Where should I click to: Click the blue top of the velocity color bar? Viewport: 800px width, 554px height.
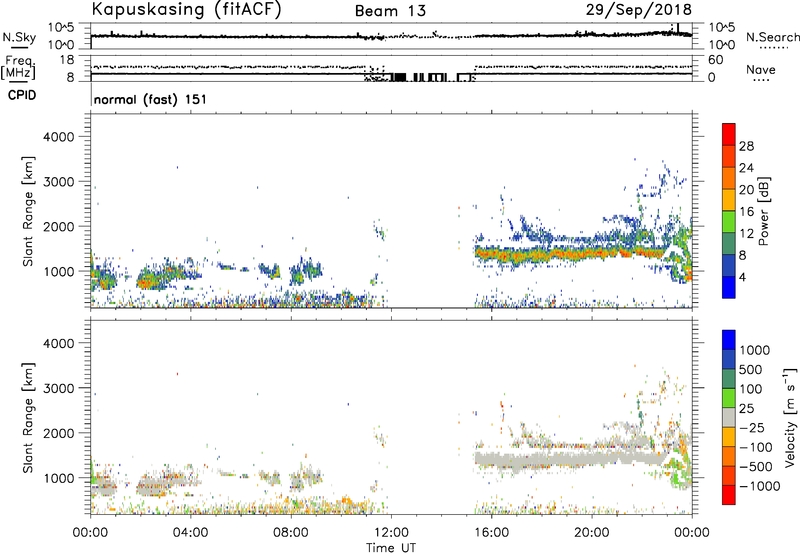tap(729, 340)
